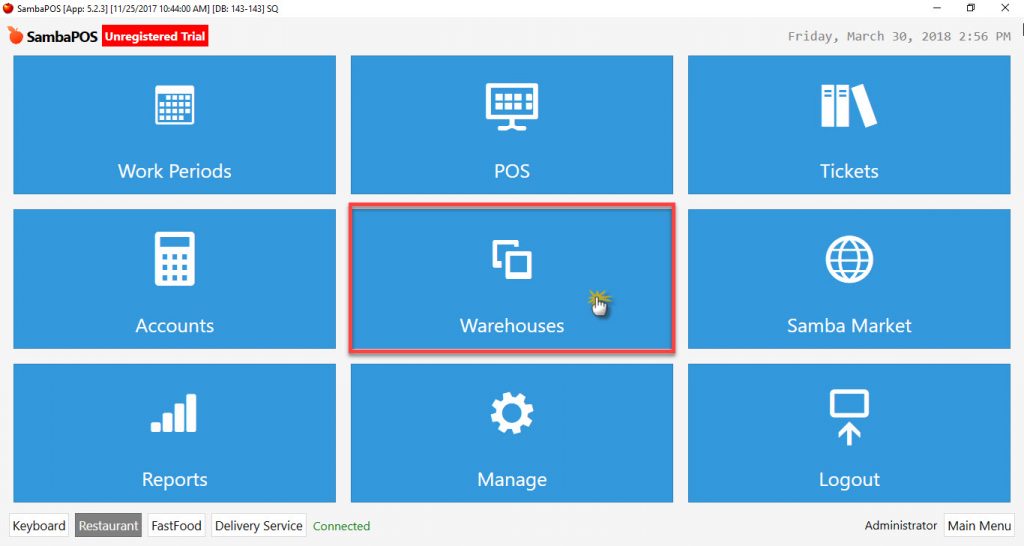This screenshot has width=1024, height=546.
Task: Minimize the SambaPOS window
Action: [x=937, y=8]
